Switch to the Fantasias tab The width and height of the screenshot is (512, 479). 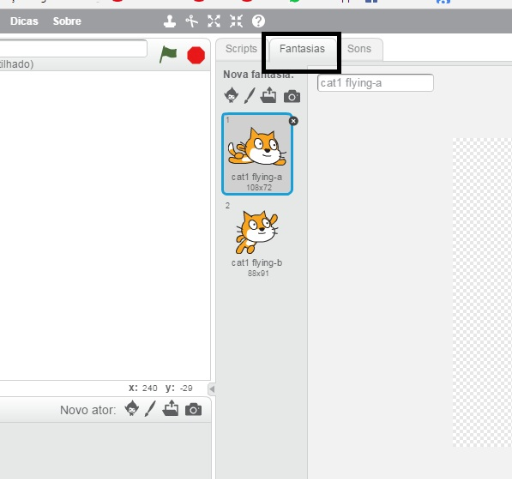coord(302,49)
